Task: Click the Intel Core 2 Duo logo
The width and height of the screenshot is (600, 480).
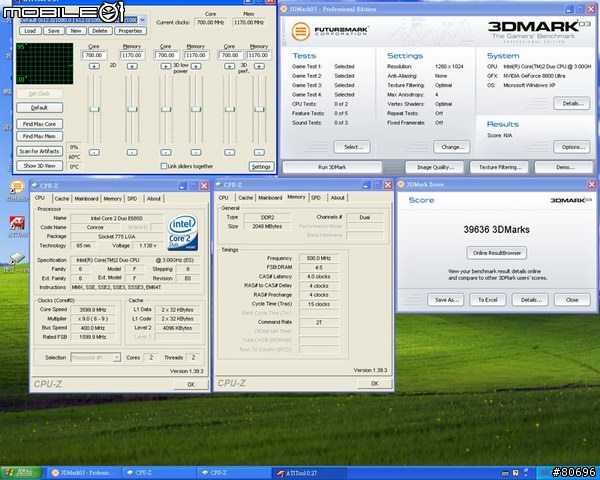Action: (x=183, y=233)
